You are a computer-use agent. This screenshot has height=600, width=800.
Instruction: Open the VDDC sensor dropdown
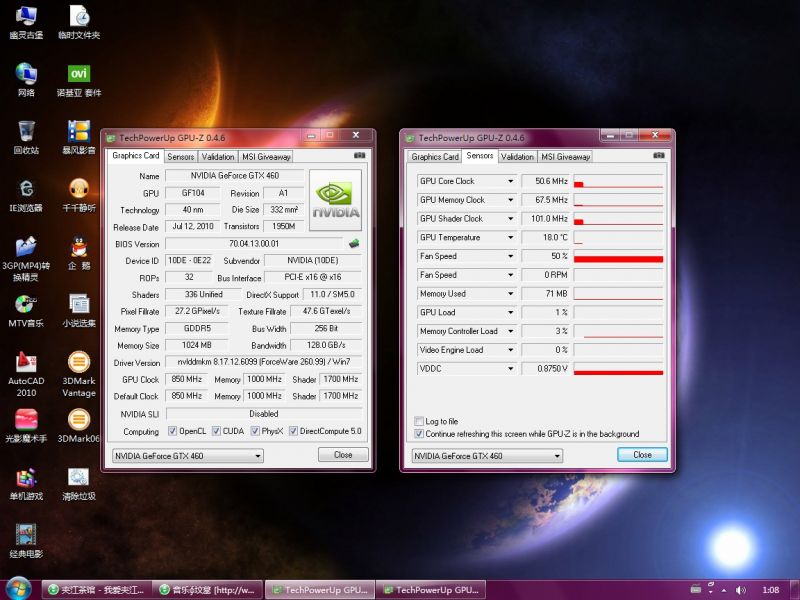[510, 368]
